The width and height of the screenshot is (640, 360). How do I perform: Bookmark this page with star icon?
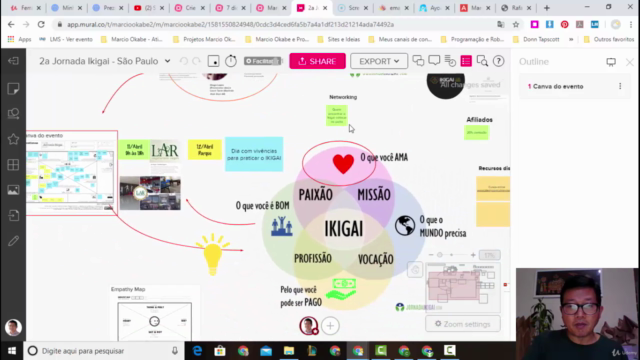tap(516, 24)
